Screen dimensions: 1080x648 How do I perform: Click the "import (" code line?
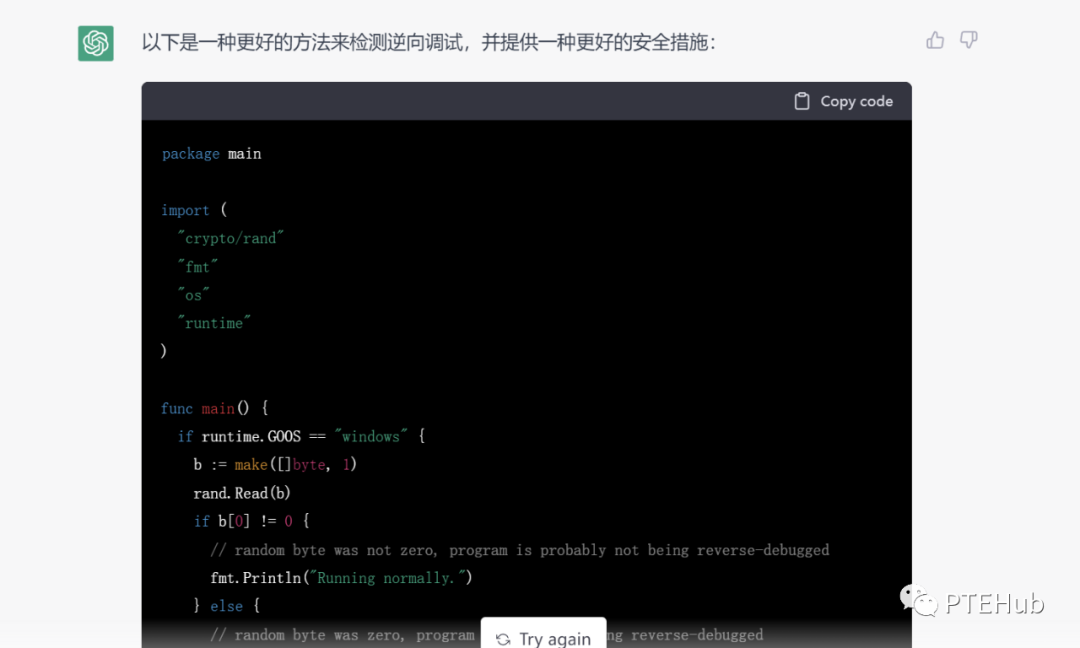click(x=194, y=210)
